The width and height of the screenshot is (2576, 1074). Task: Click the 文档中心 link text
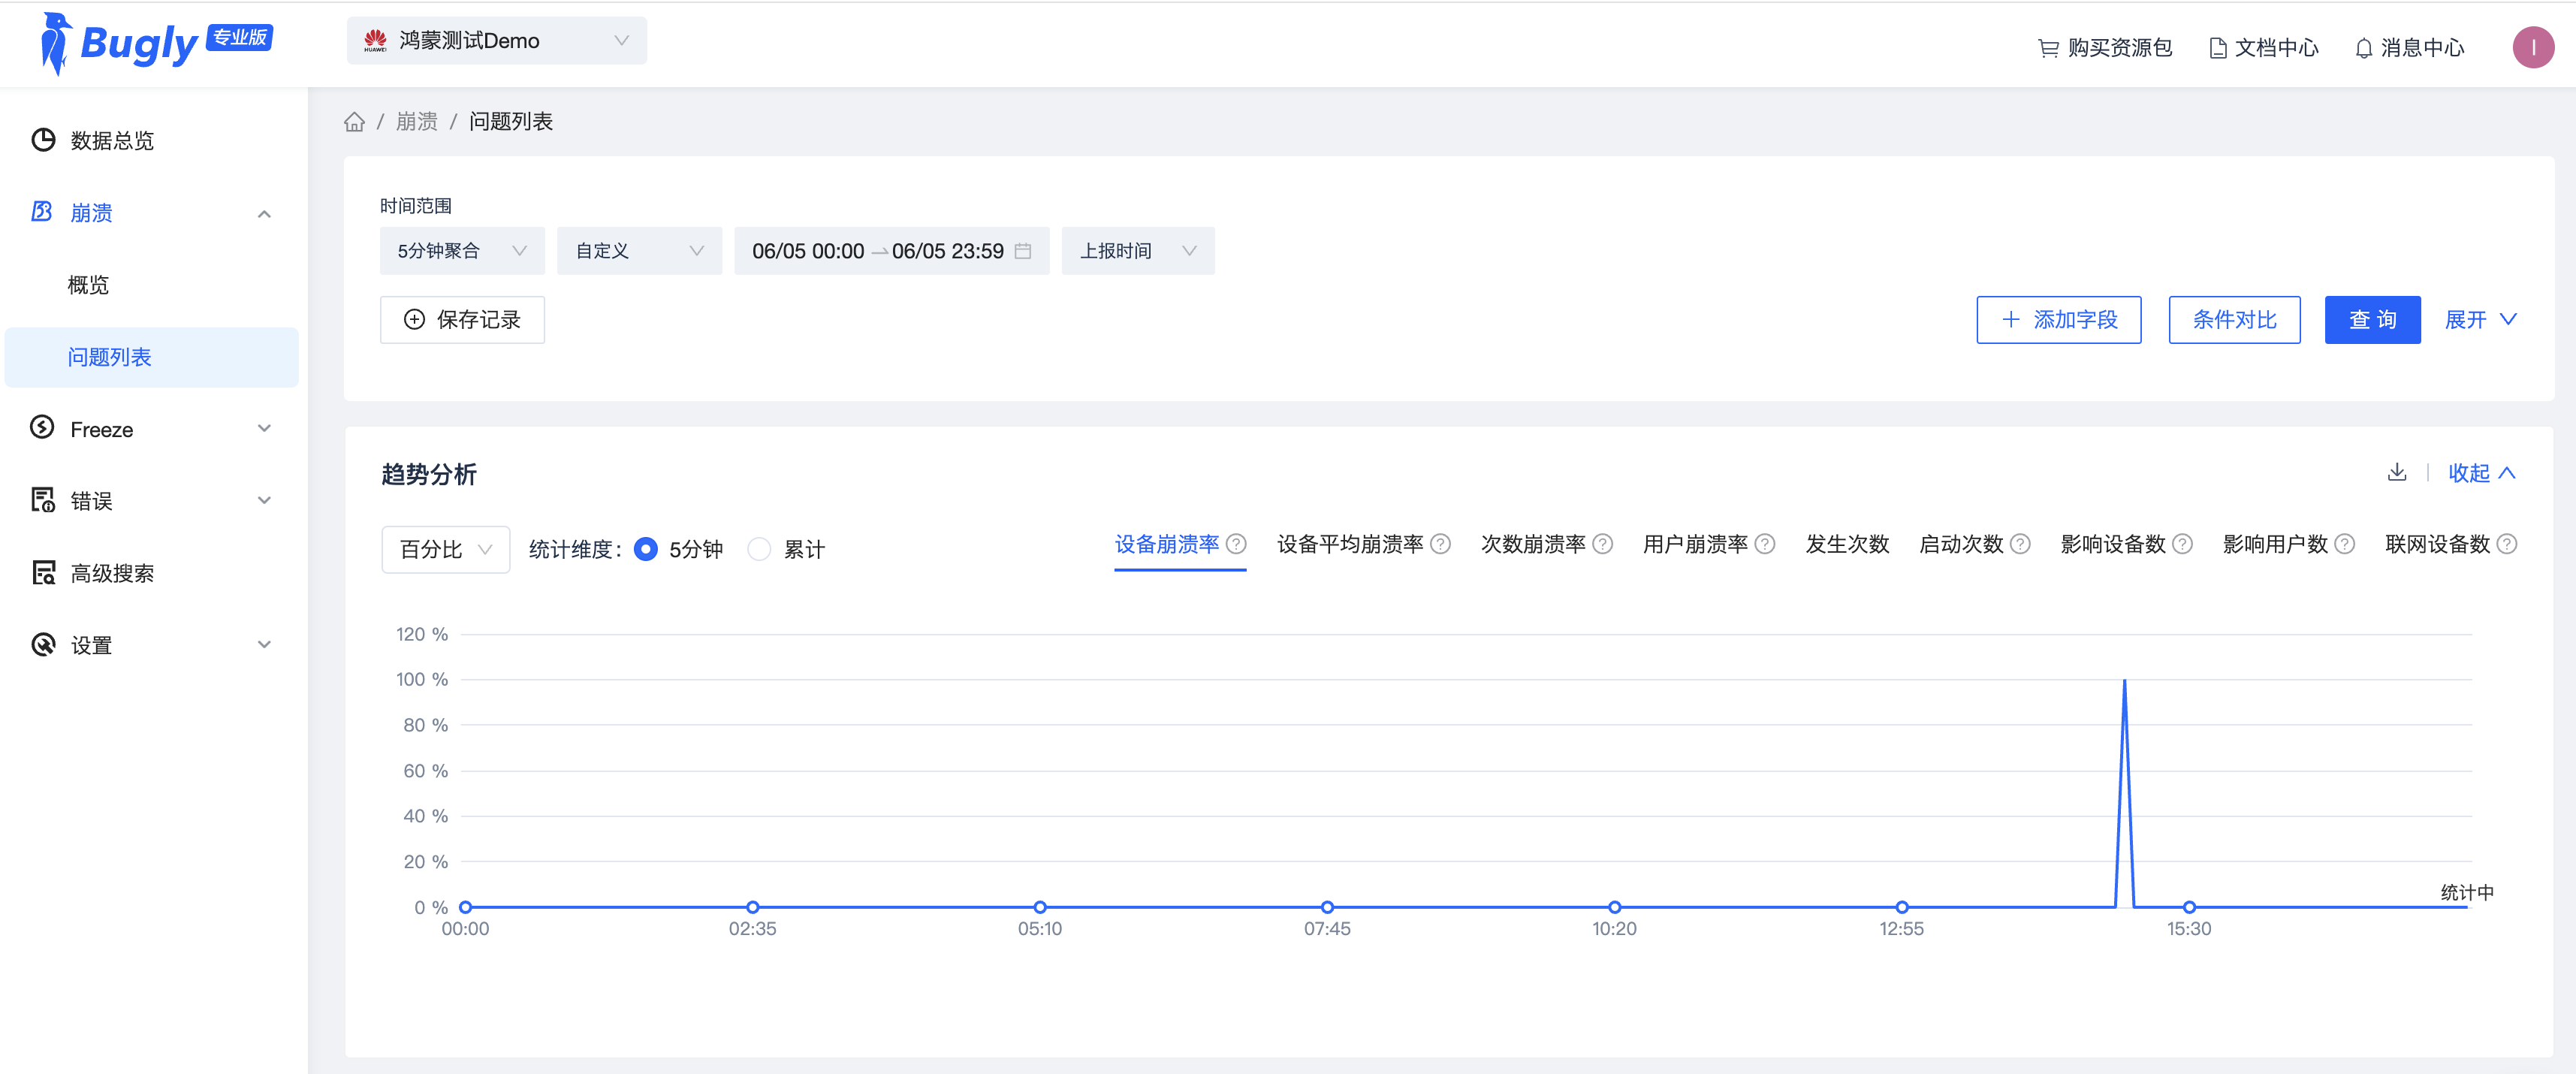2276,47
